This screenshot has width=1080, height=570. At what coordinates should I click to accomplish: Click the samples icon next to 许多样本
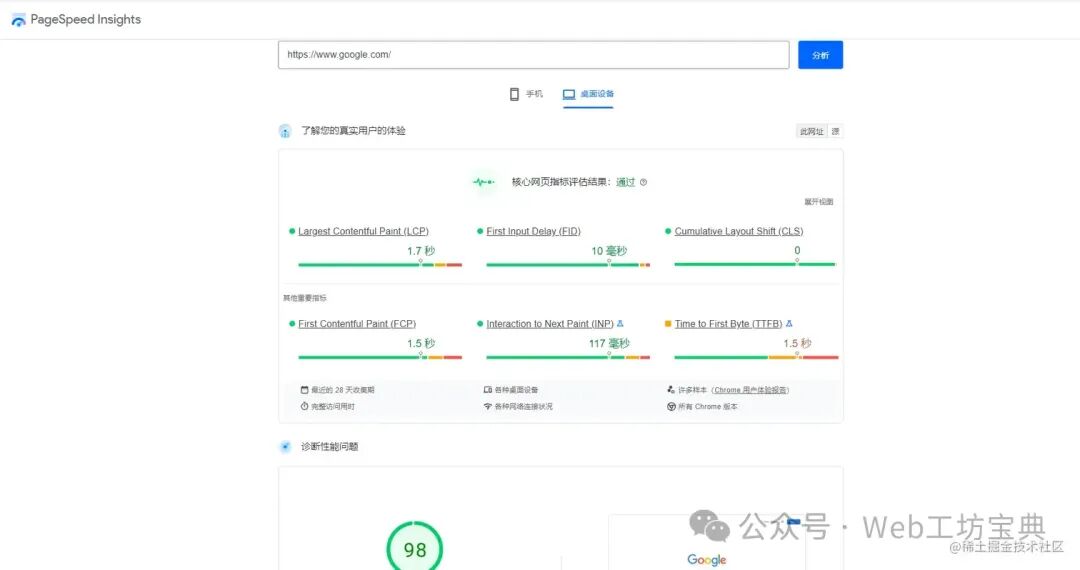[671, 390]
